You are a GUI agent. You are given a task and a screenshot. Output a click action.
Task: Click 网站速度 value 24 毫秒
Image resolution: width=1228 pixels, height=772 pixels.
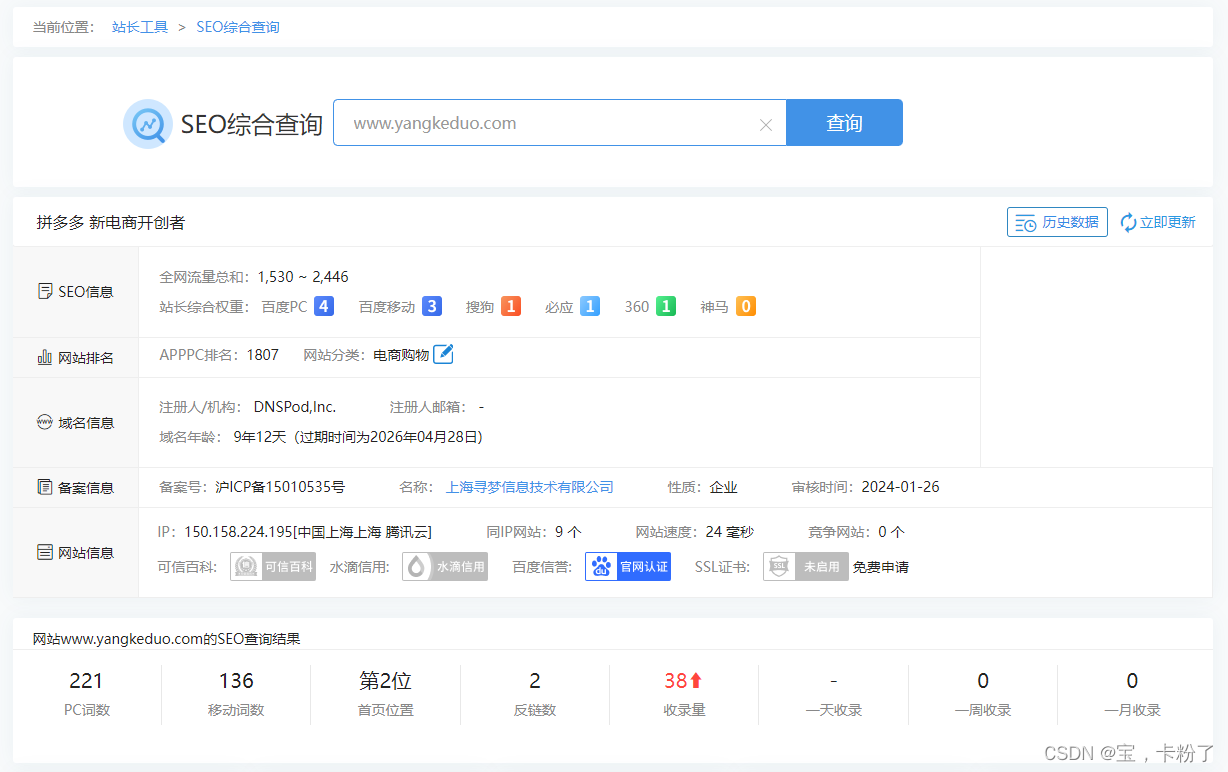coord(729,532)
